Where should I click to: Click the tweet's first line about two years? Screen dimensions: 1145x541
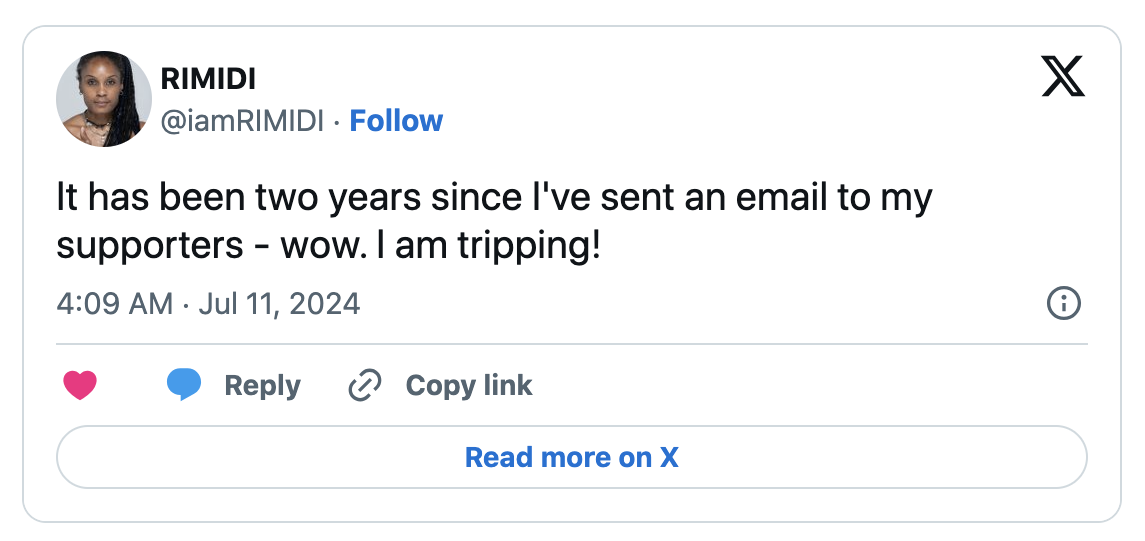point(494,198)
